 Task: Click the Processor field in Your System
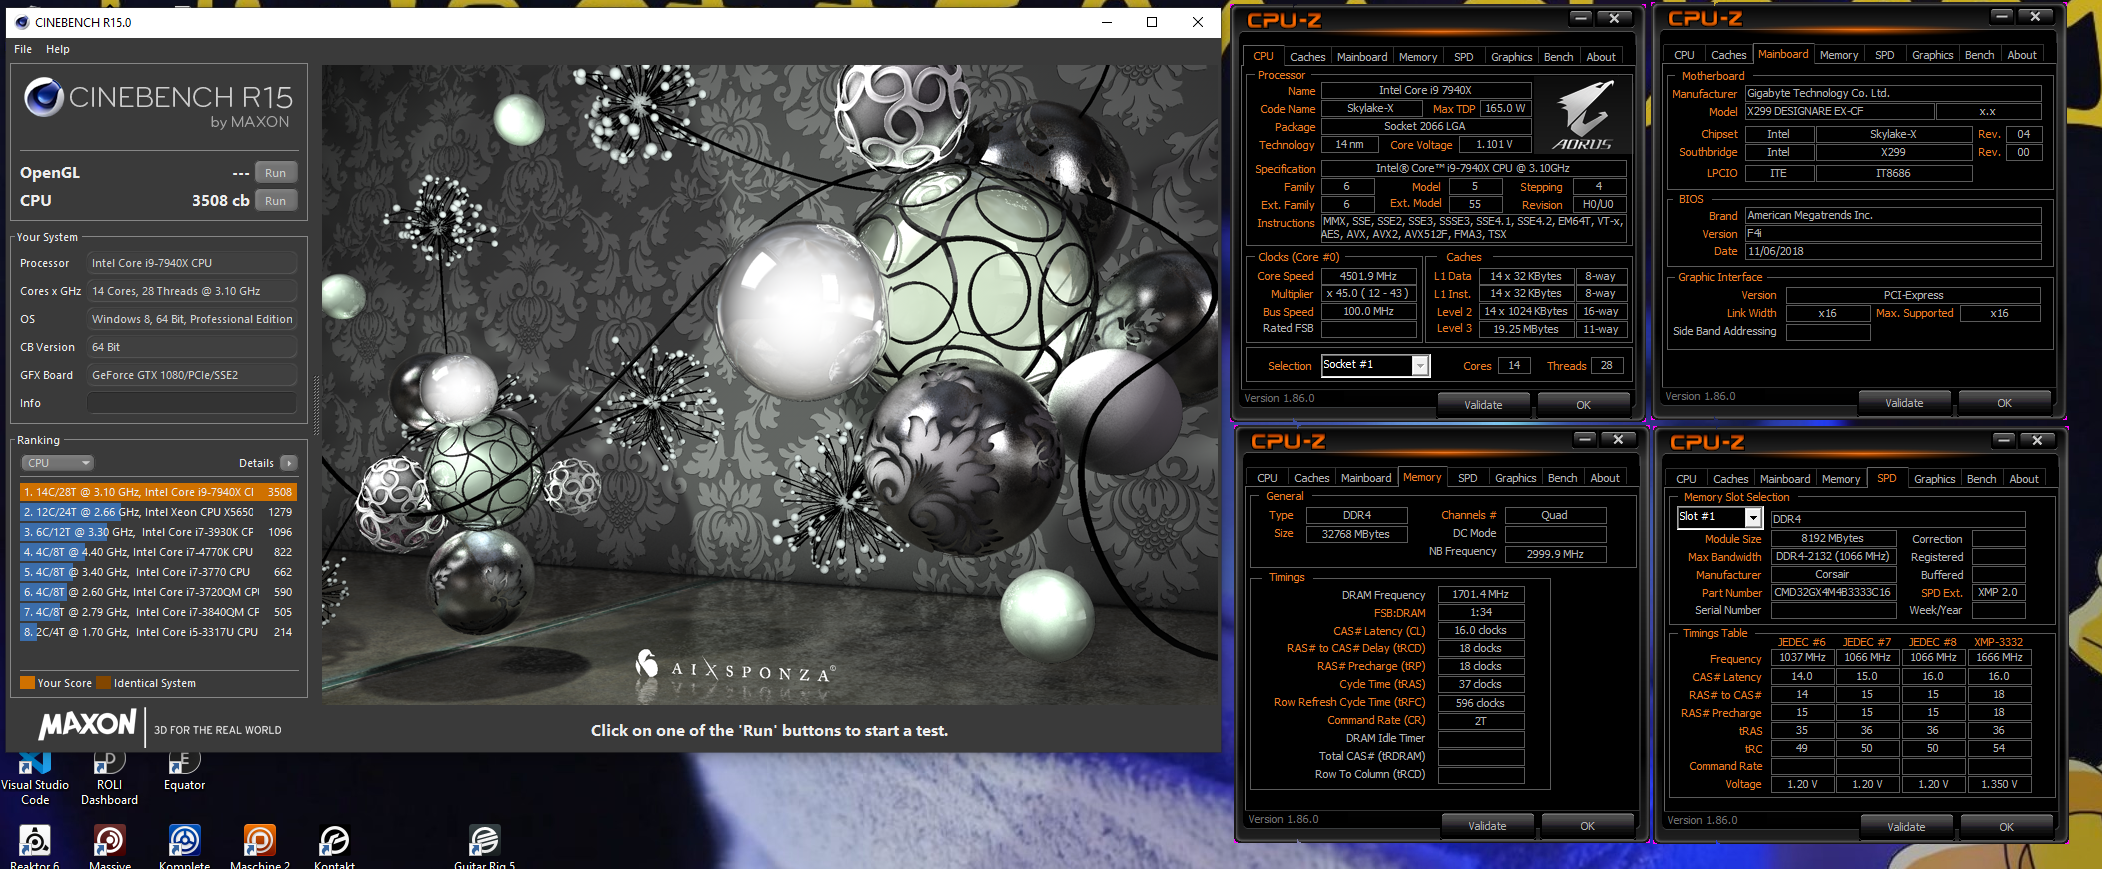192,263
